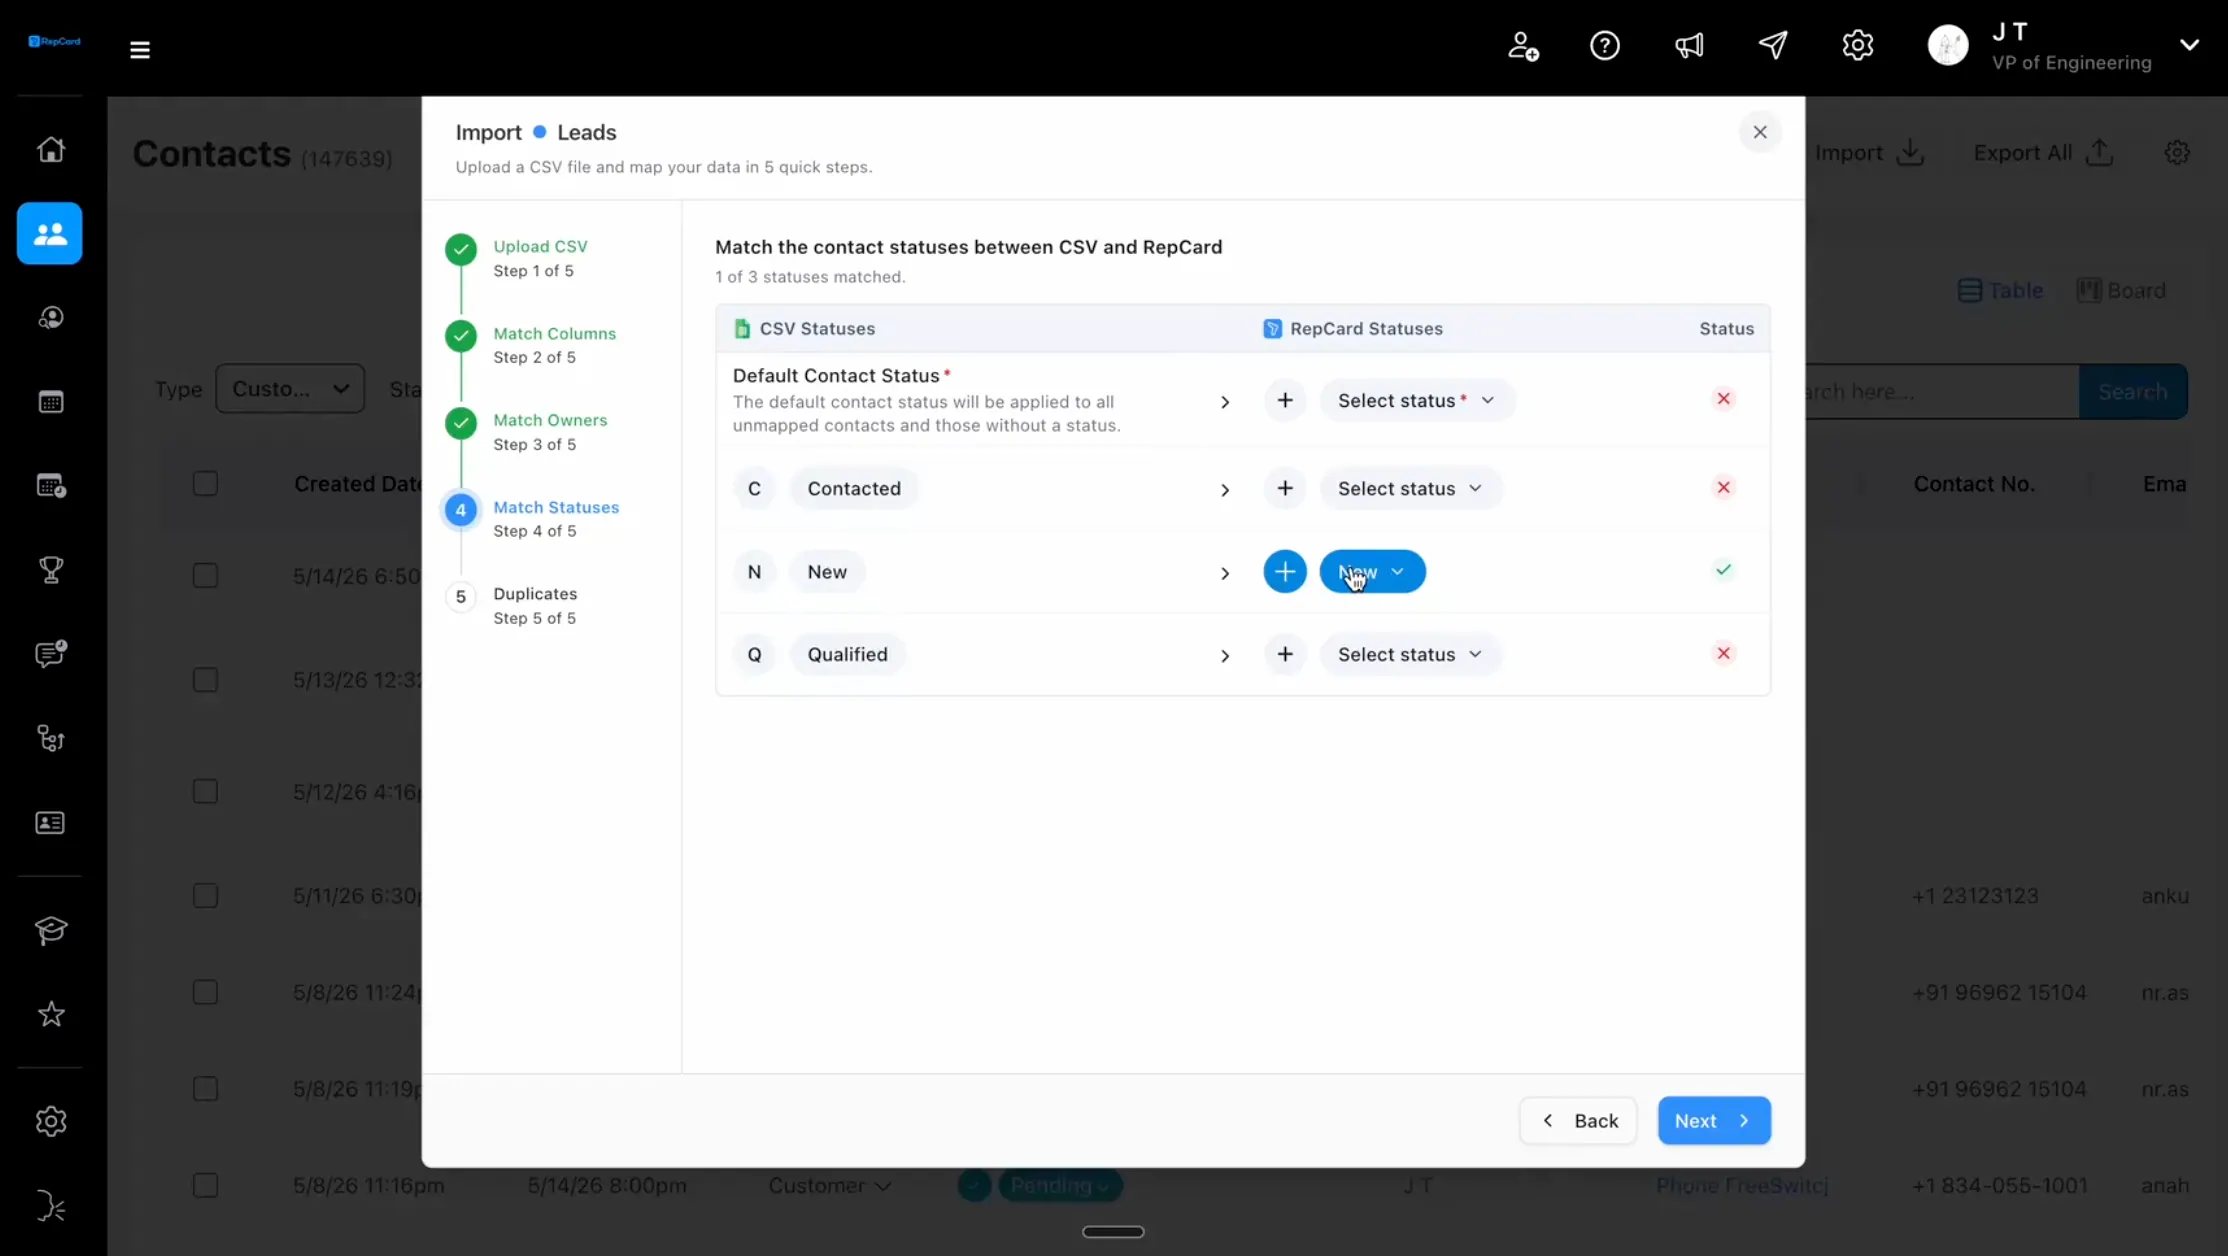
Task: Open header settings gear icon
Action: (x=1858, y=46)
